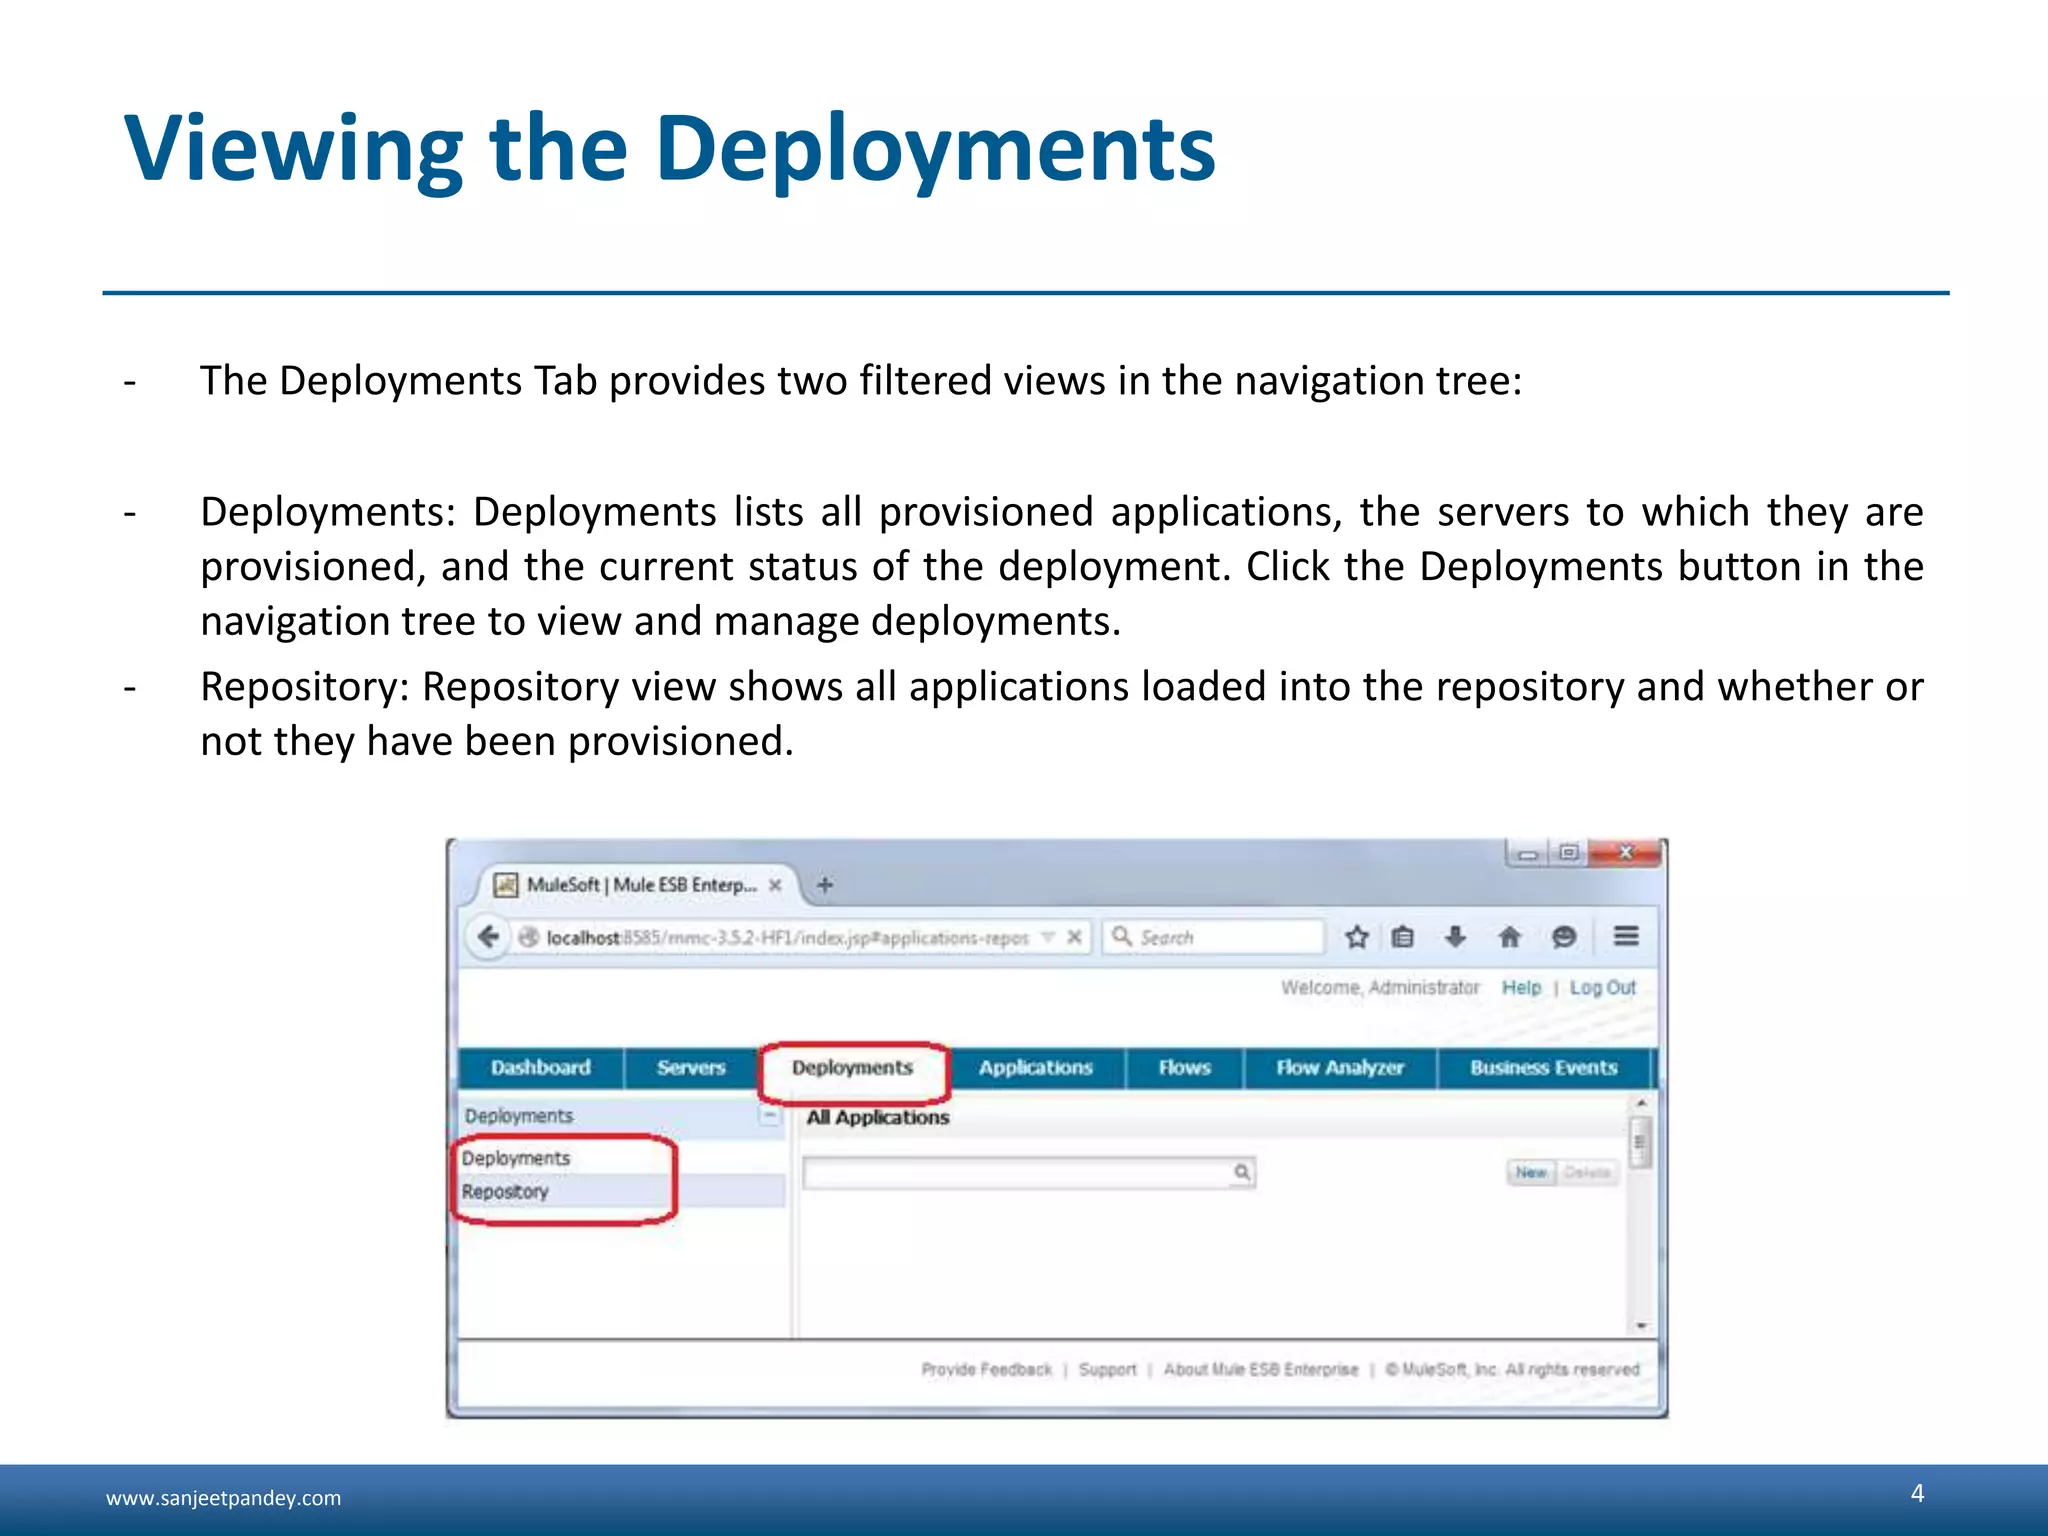Open the Business Events tab
This screenshot has width=2048, height=1536.
coord(1543,1068)
